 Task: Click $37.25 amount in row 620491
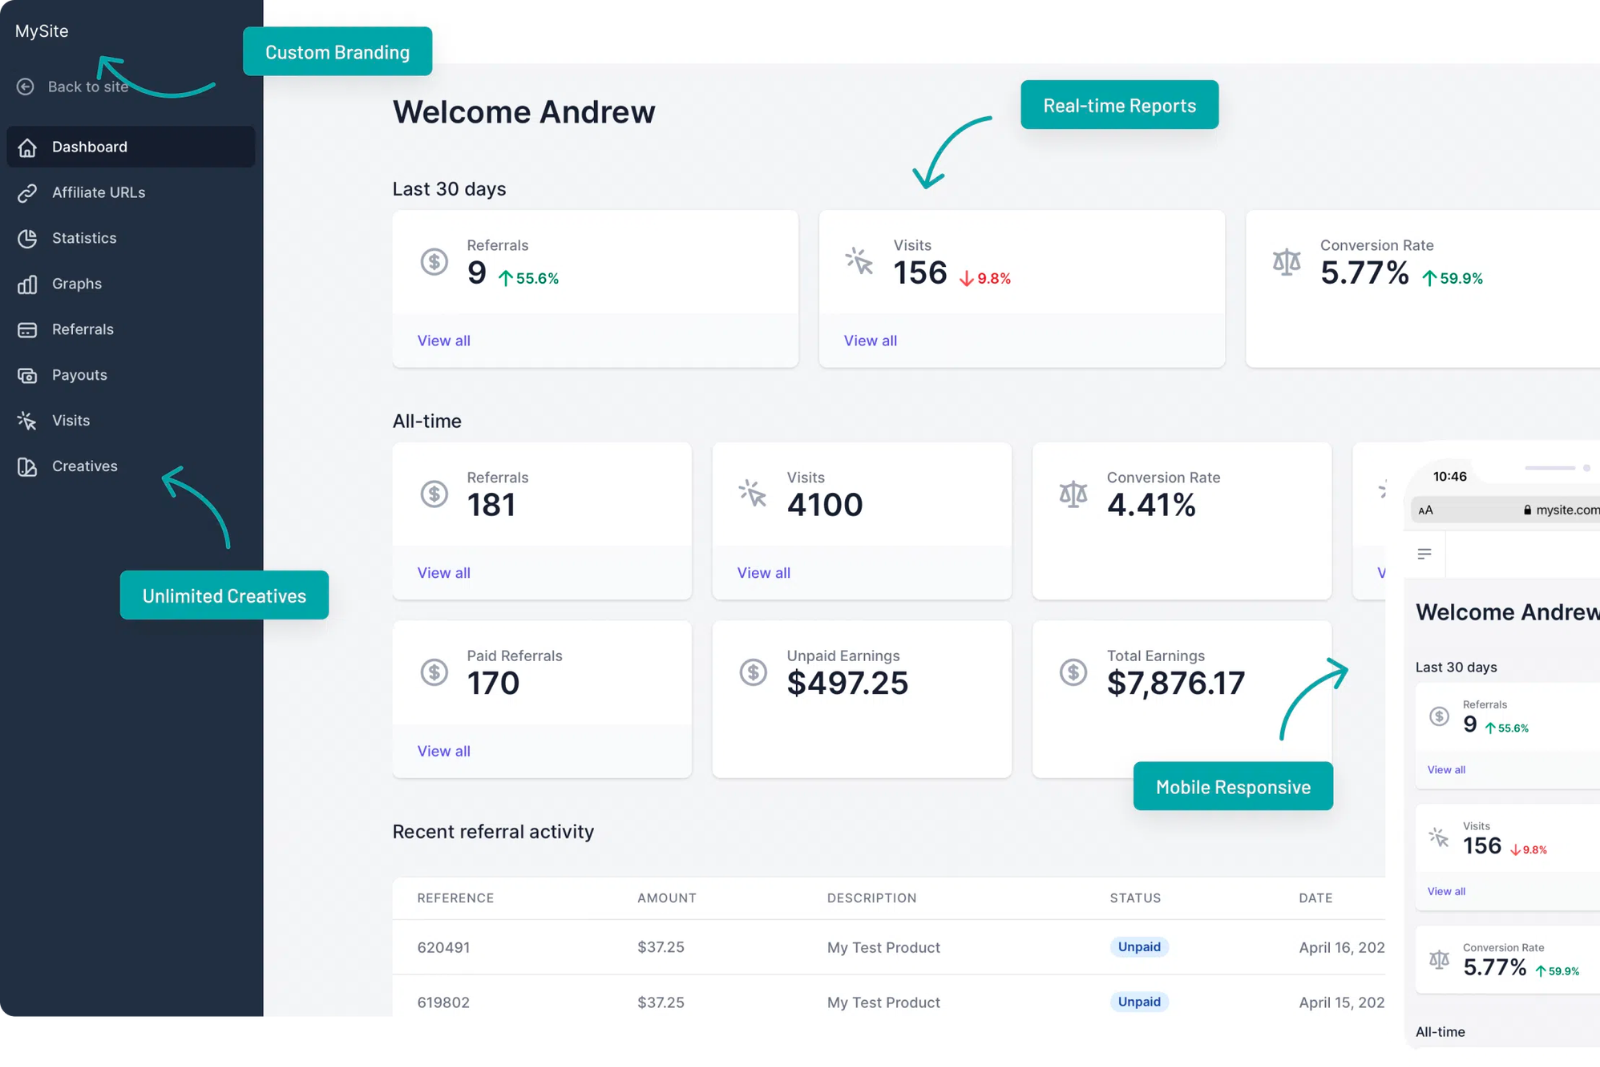(x=661, y=947)
